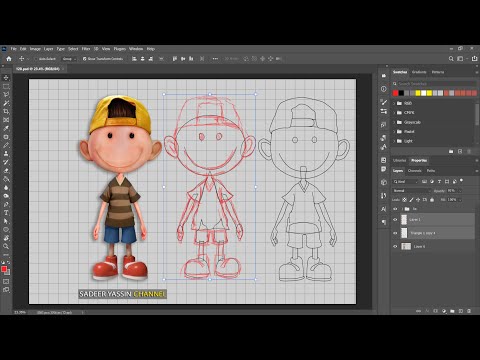Toggle visibility of Triangle 1 copy layer
The height and width of the screenshot is (360, 480).
(x=395, y=233)
